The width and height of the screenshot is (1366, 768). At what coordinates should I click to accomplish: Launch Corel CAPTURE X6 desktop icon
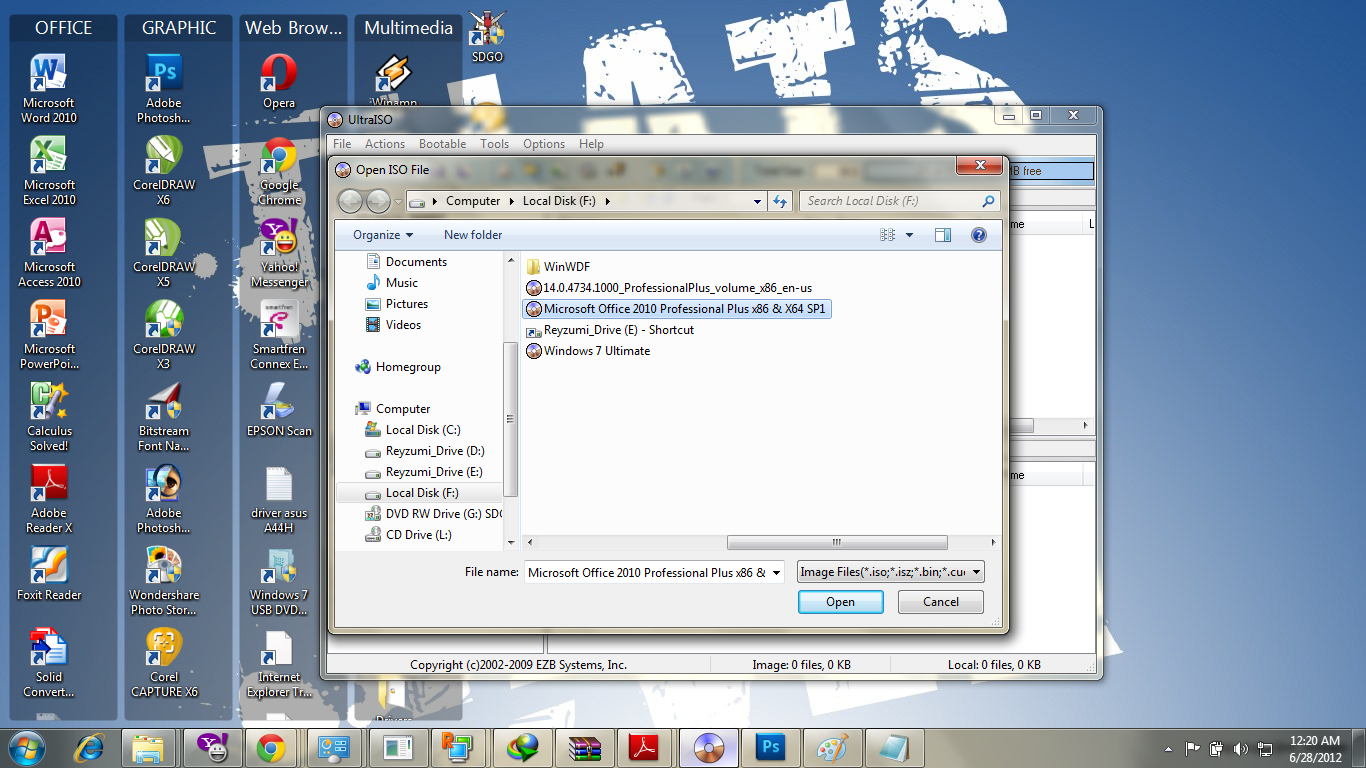click(x=164, y=662)
